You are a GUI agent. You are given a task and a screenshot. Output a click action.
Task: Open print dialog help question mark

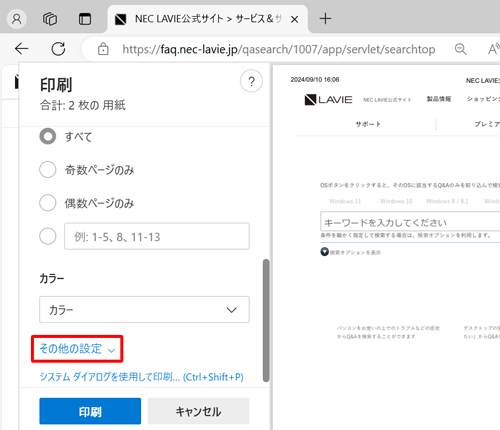click(x=251, y=81)
